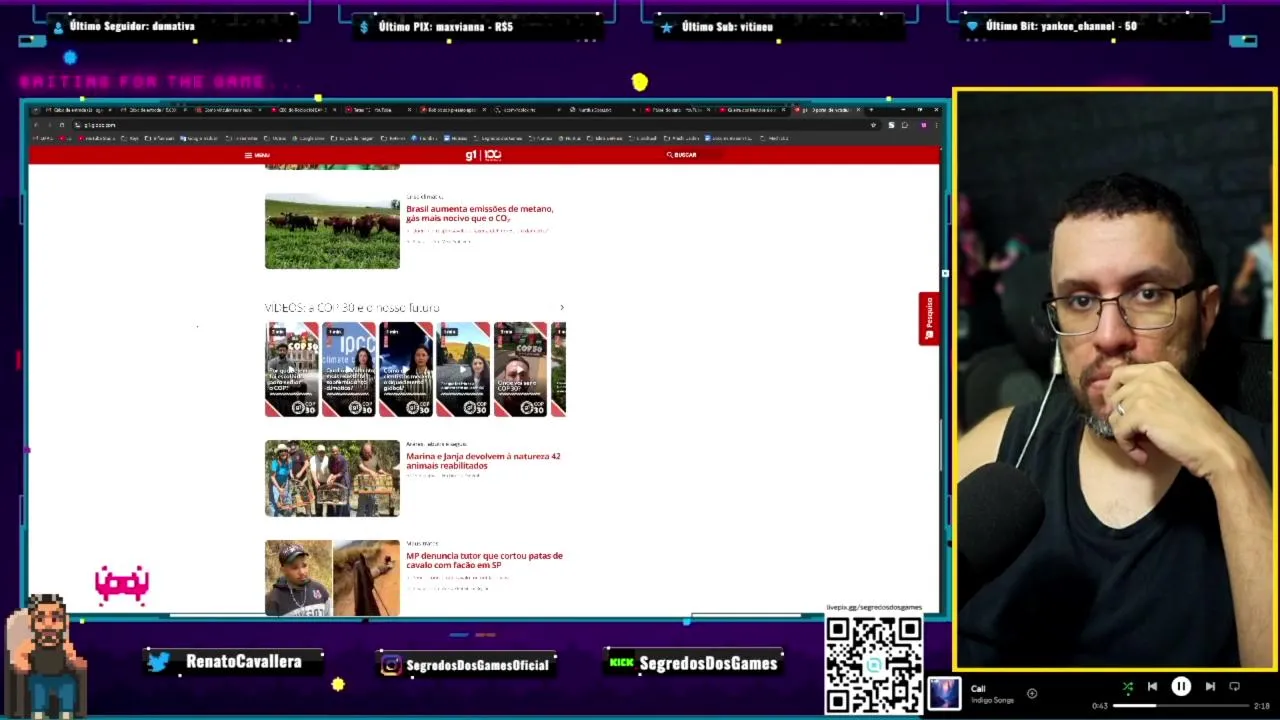The image size is (1280, 720).
Task: Click the livepix.gg/segredosdosgames URL text
Action: tap(874, 608)
